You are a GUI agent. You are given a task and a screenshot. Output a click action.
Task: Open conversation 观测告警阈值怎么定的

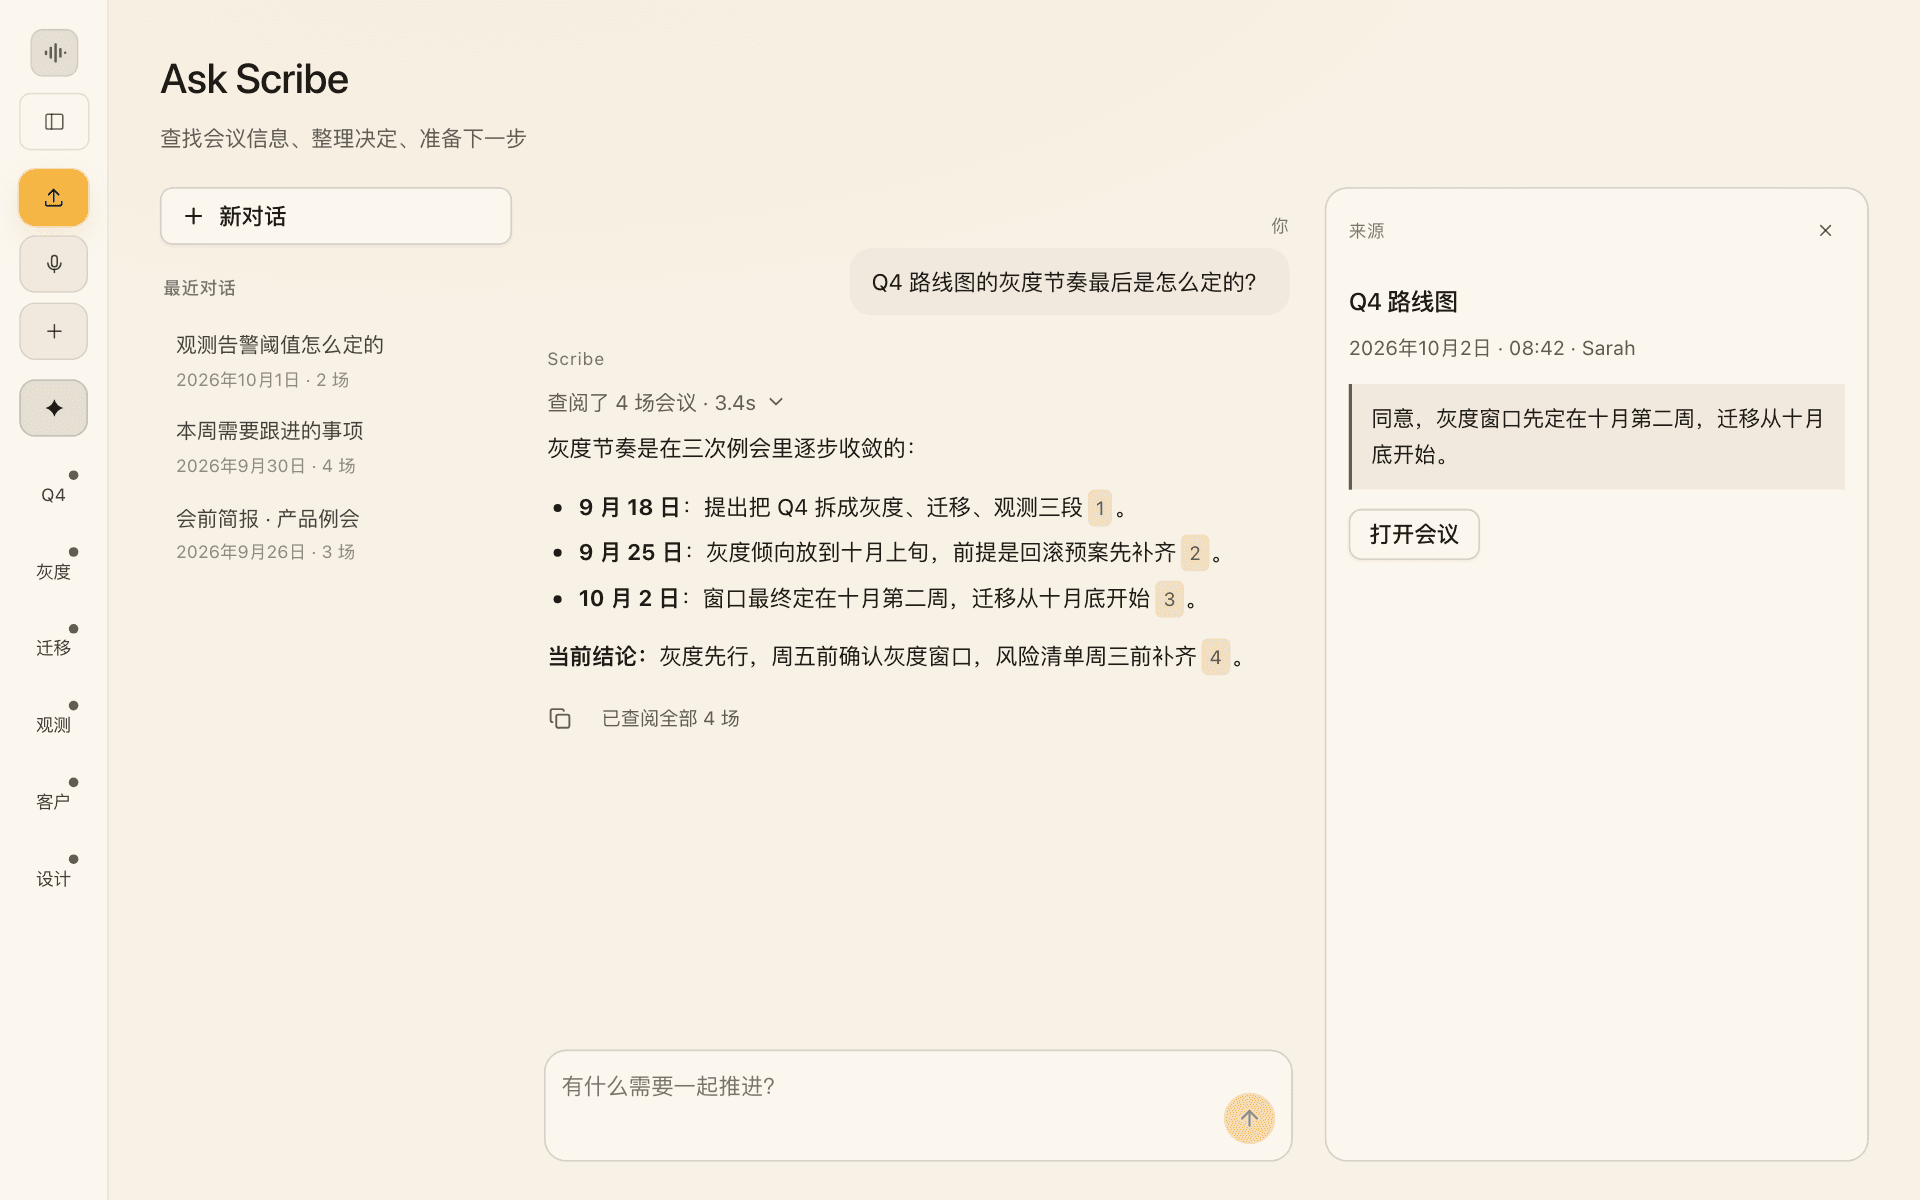[336, 361]
